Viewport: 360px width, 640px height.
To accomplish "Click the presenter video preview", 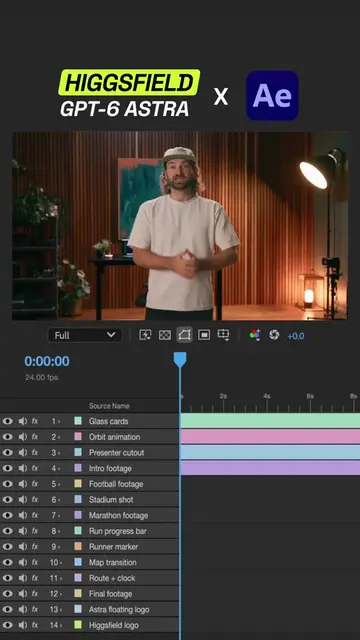I will [180, 226].
